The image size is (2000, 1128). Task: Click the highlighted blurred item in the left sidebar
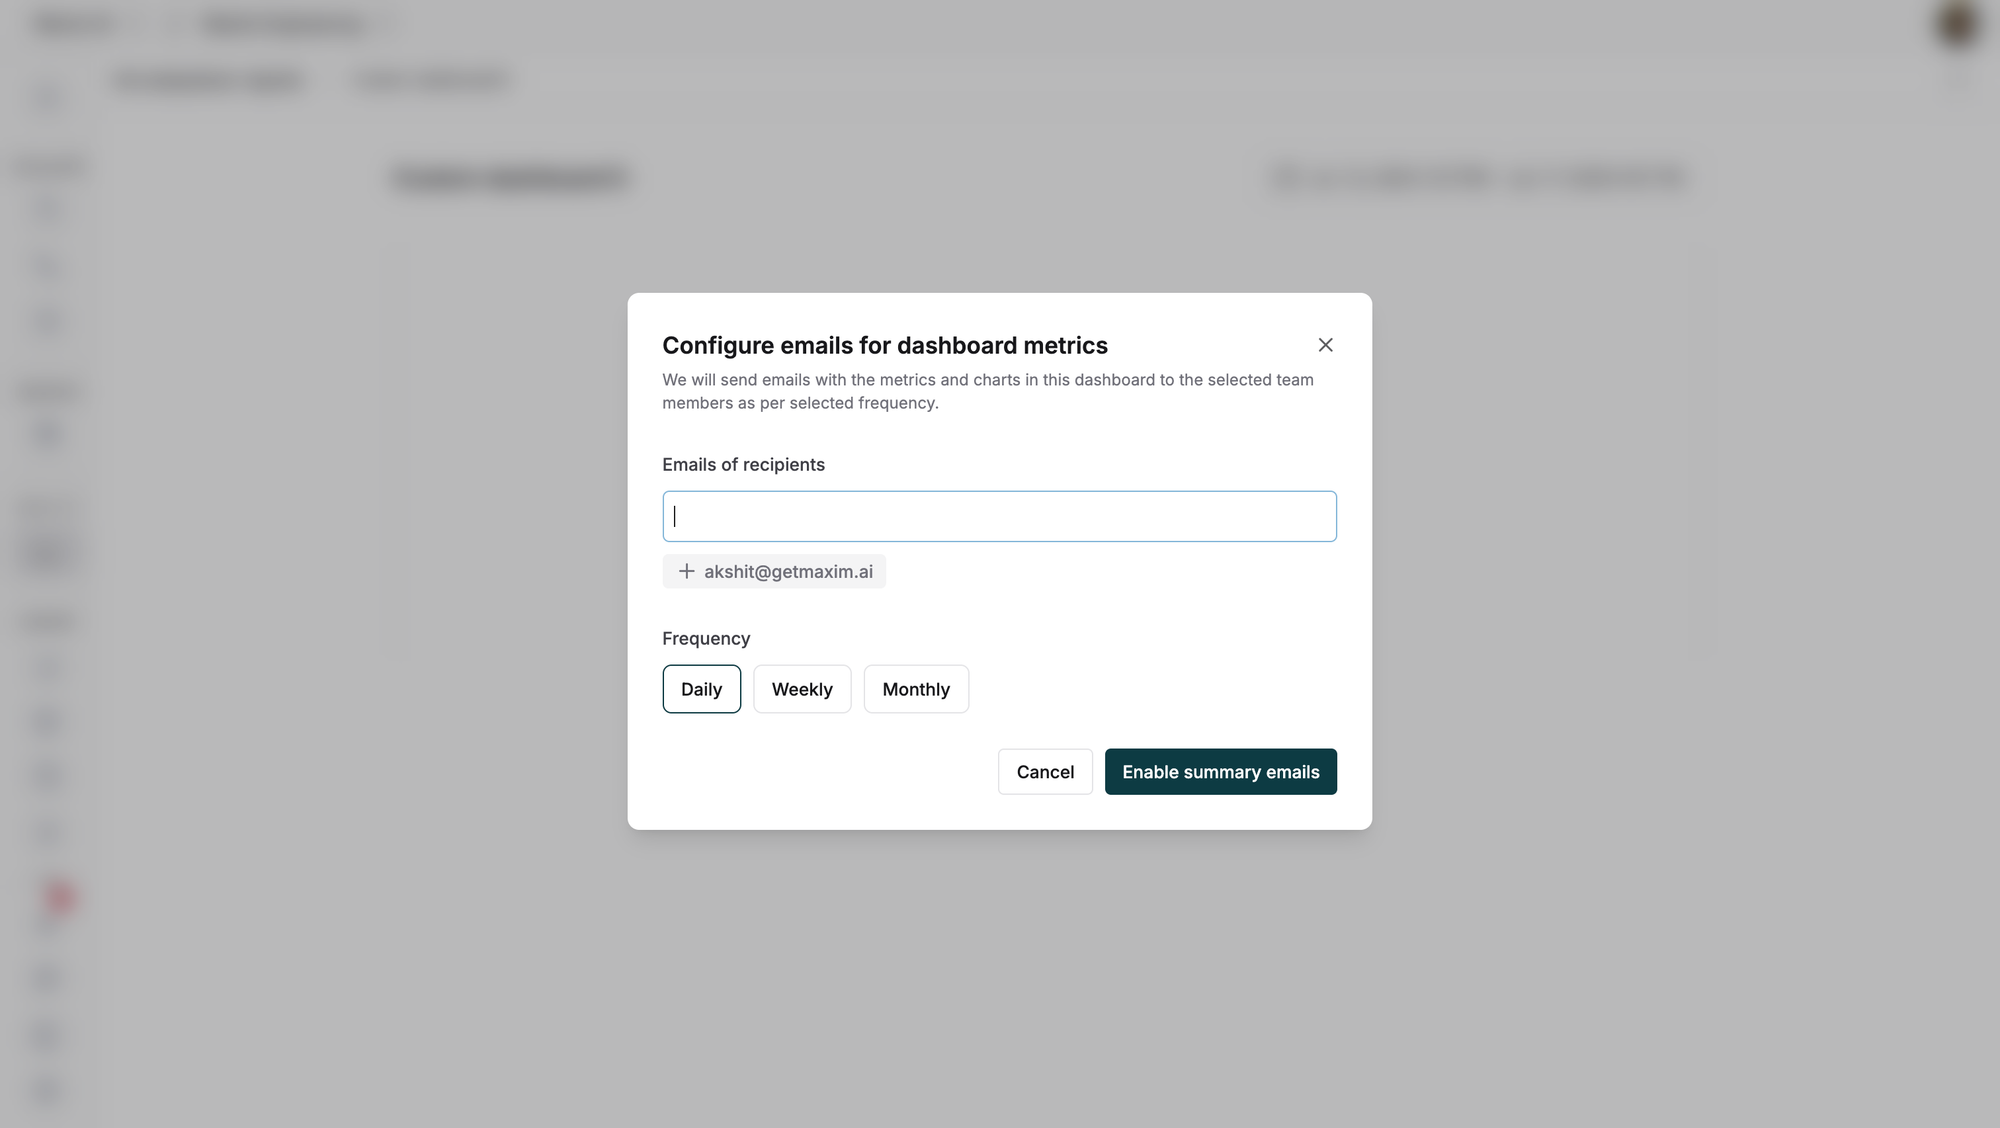coord(48,553)
